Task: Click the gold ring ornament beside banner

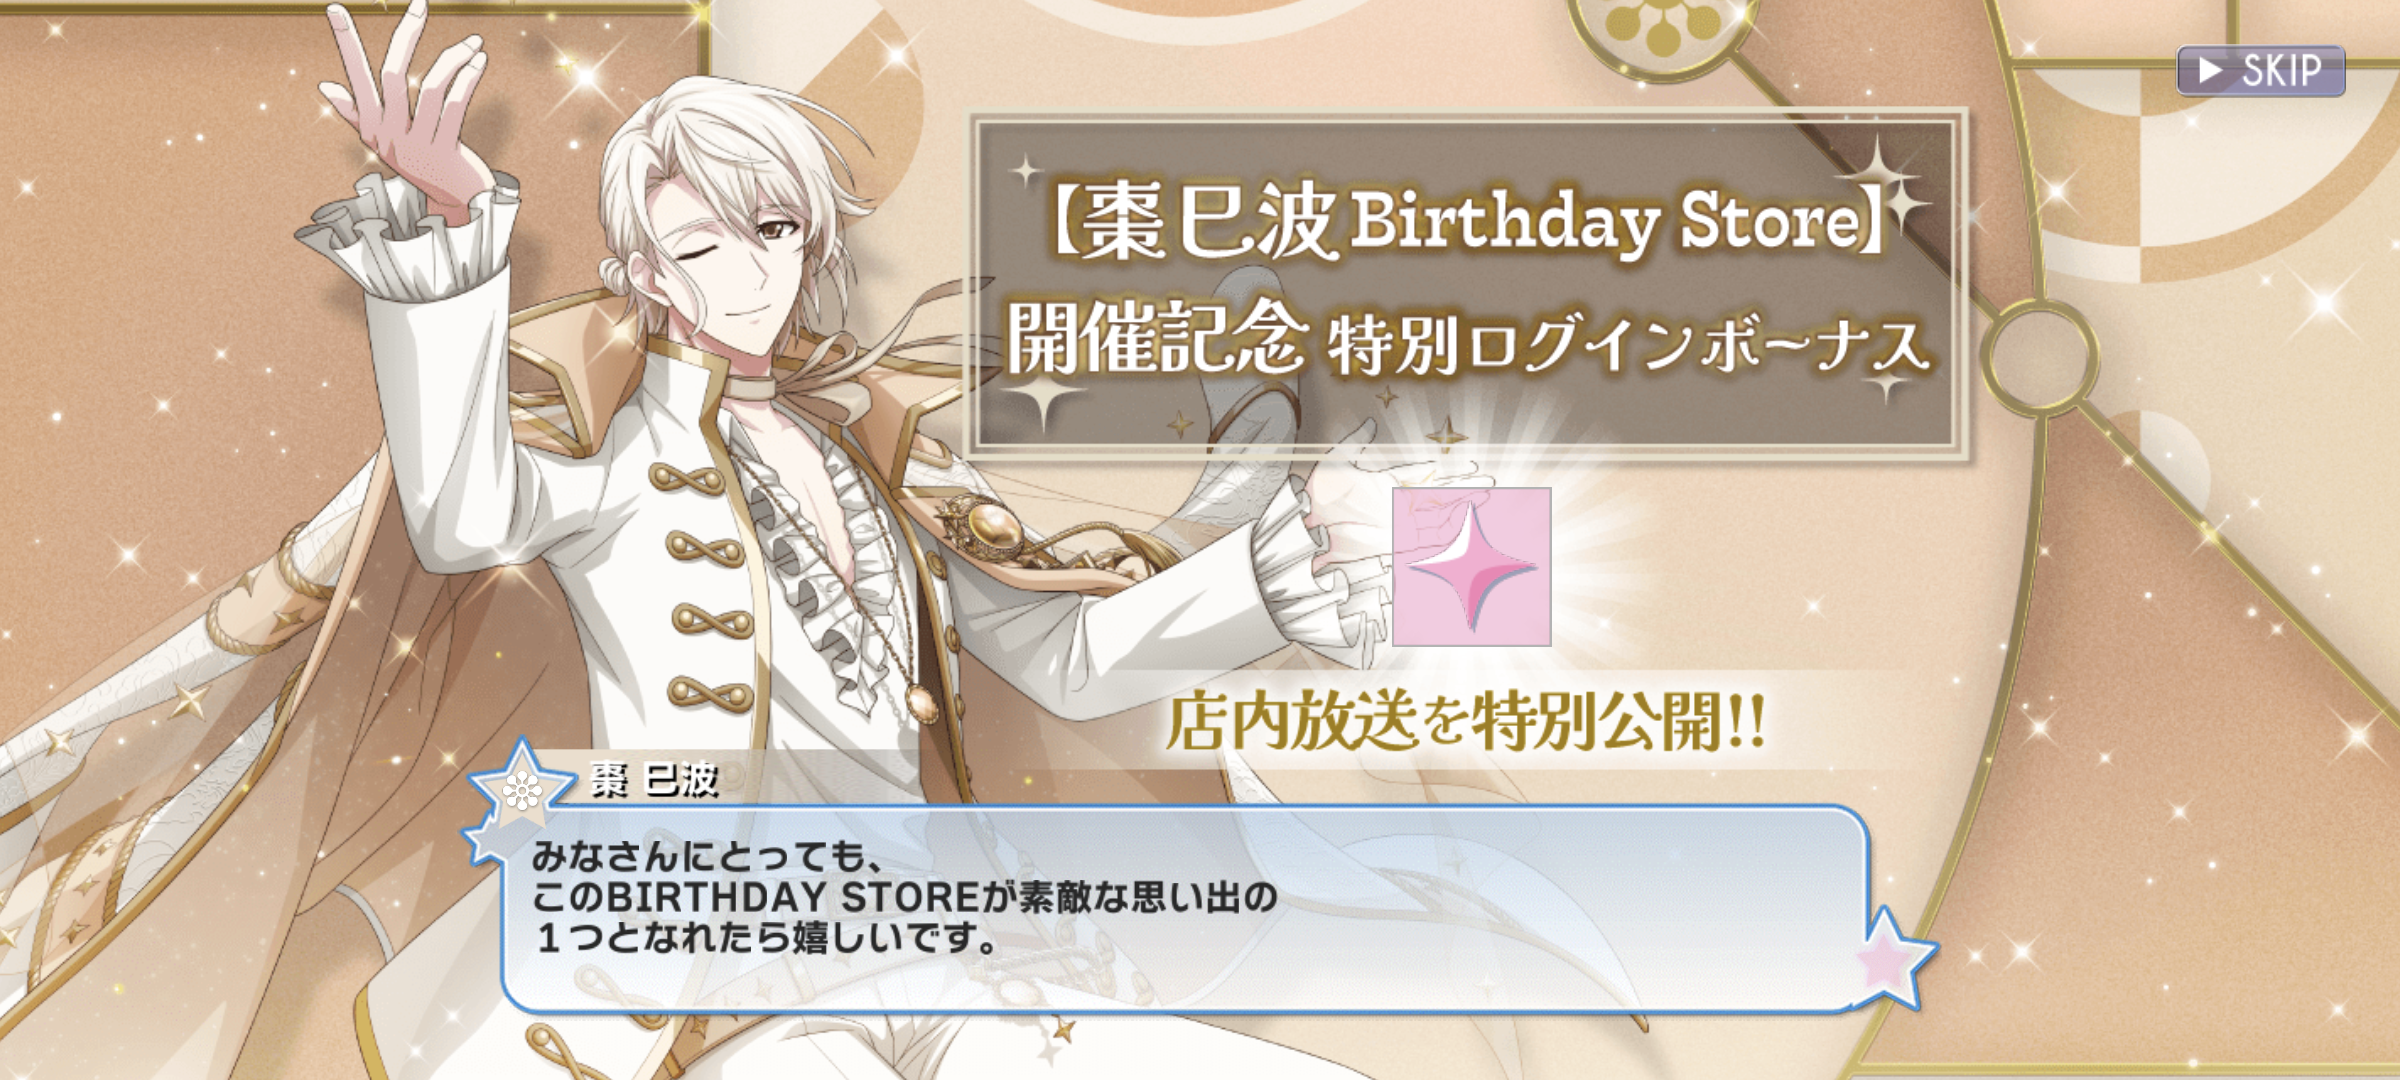Action: (x=2041, y=355)
